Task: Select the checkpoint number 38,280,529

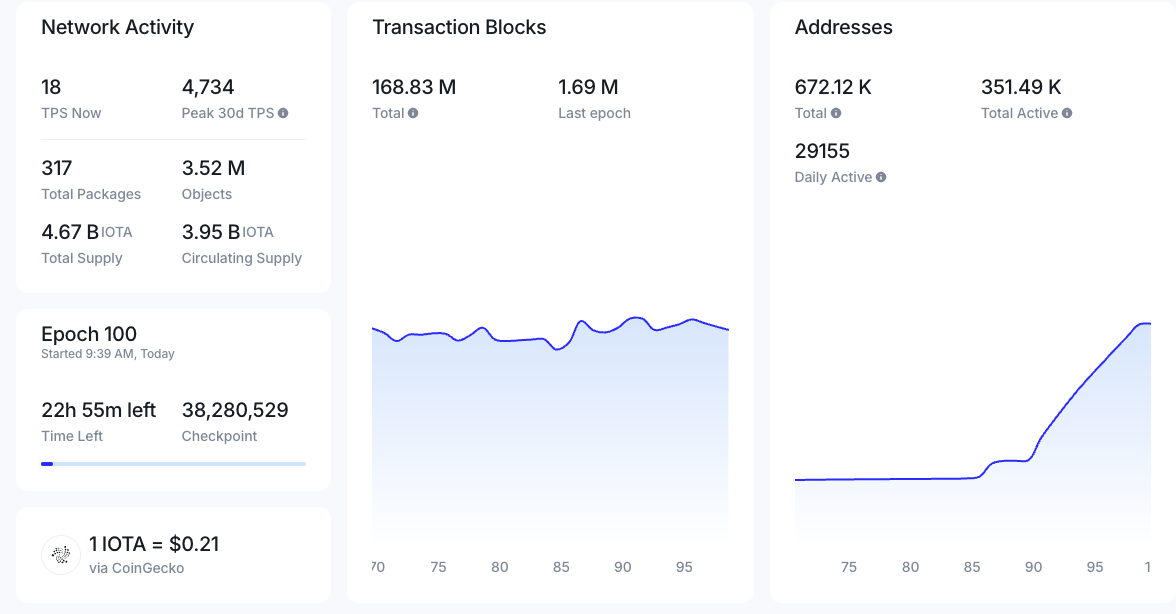Action: (235, 410)
